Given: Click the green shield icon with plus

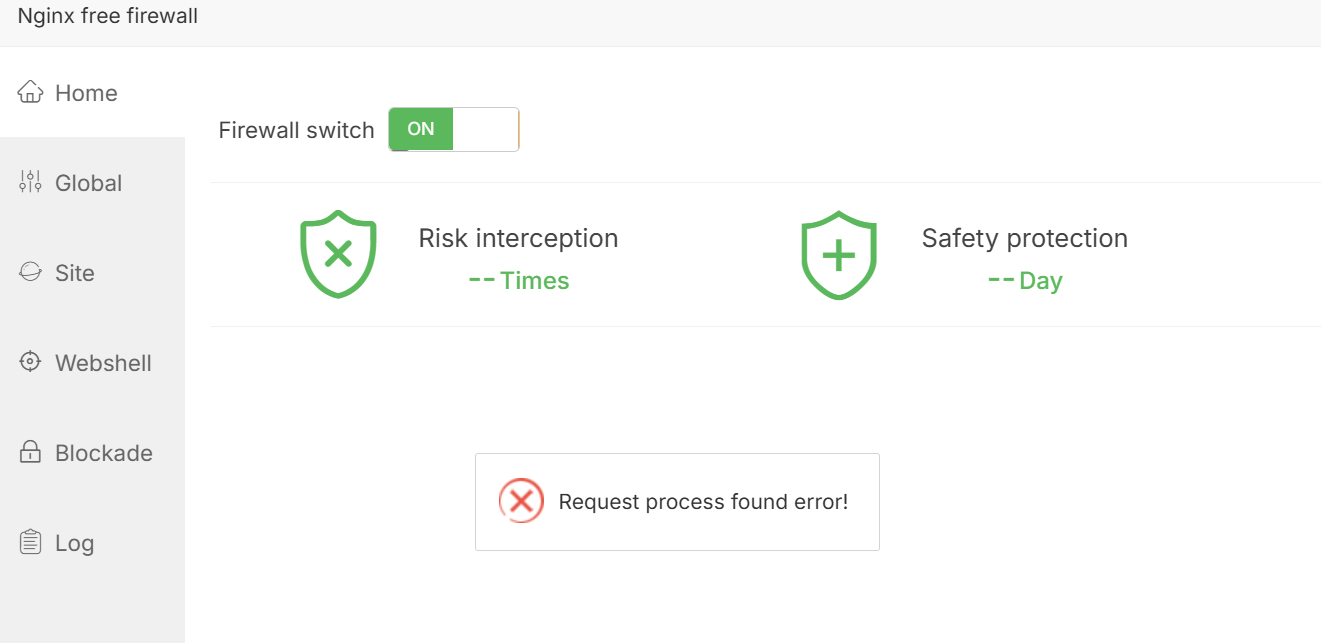Looking at the screenshot, I should 839,254.
